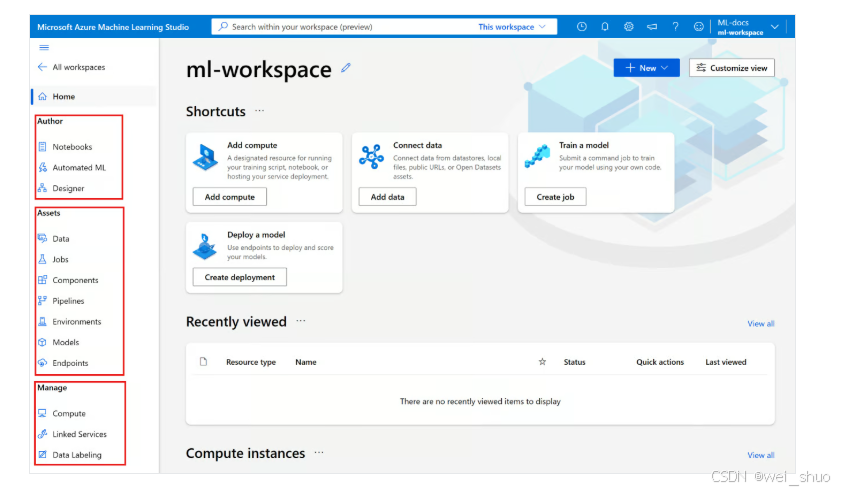842x492 pixels.
Task: Open help with the question mark icon
Action: pyautogui.click(x=676, y=26)
